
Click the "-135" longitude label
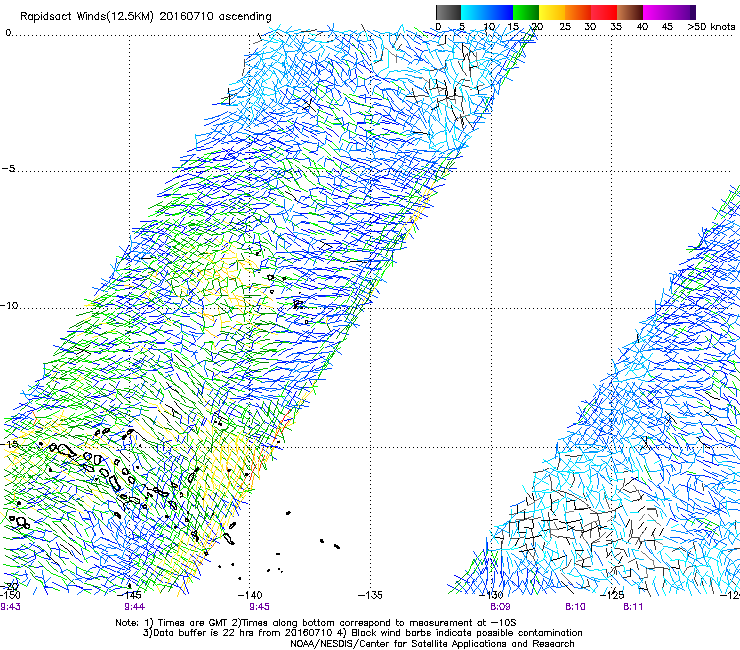pyautogui.click(x=370, y=595)
